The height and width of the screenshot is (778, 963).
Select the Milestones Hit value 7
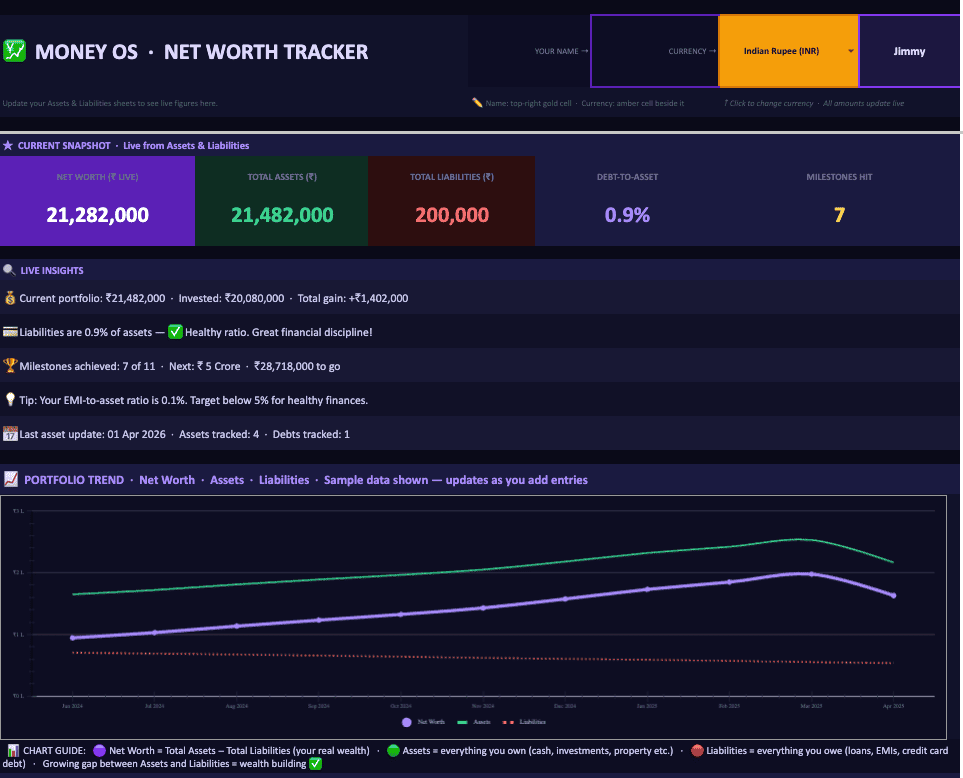pyautogui.click(x=839, y=215)
